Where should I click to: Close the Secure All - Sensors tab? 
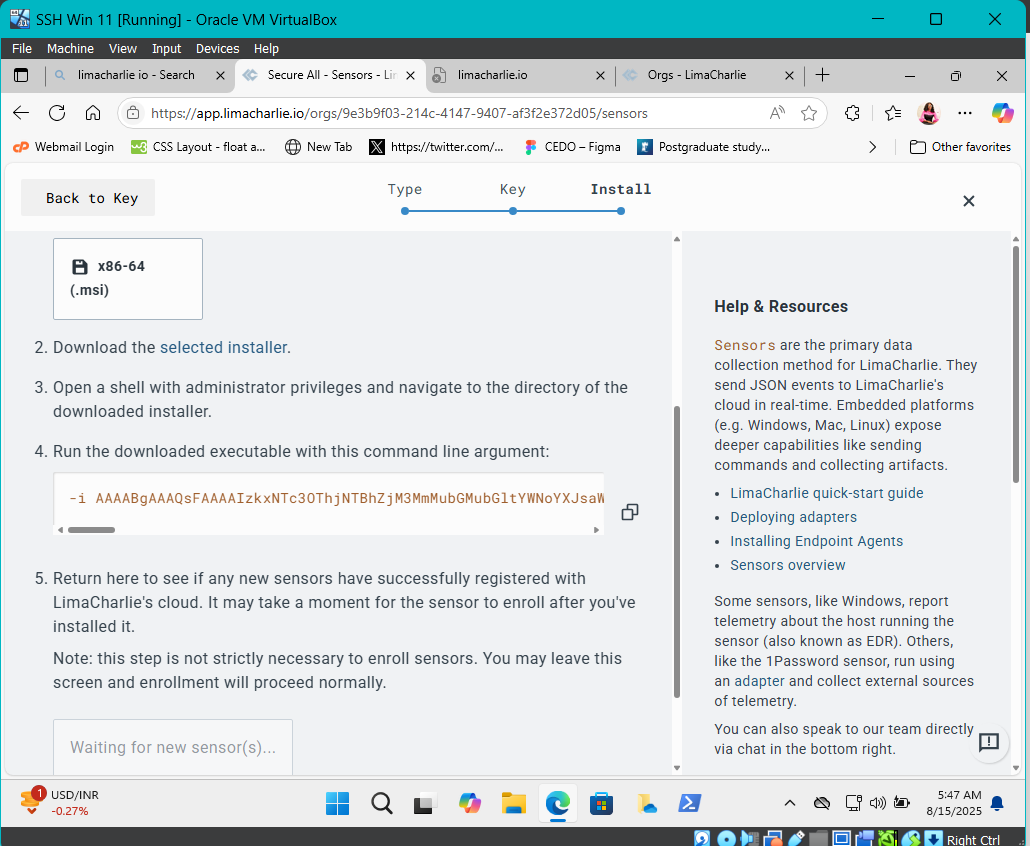point(411,76)
